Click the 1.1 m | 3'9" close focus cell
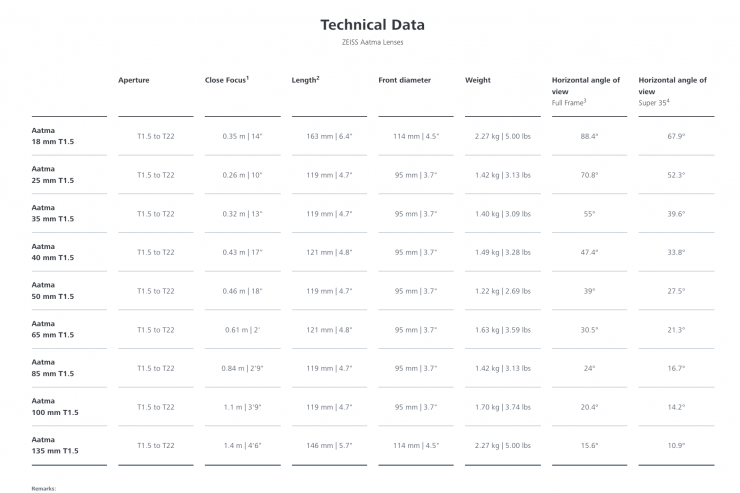The height and width of the screenshot is (493, 740). 242,407
